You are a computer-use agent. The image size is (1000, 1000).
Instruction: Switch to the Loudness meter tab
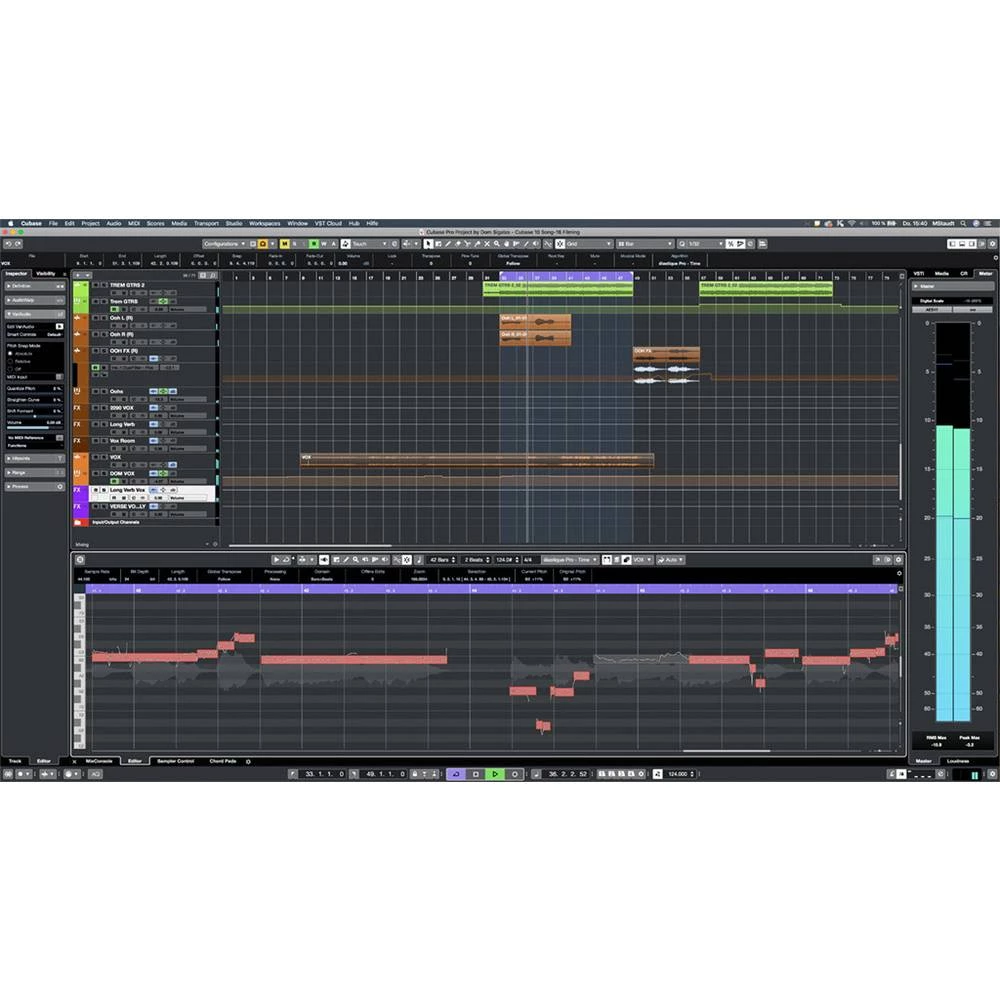(x=957, y=761)
